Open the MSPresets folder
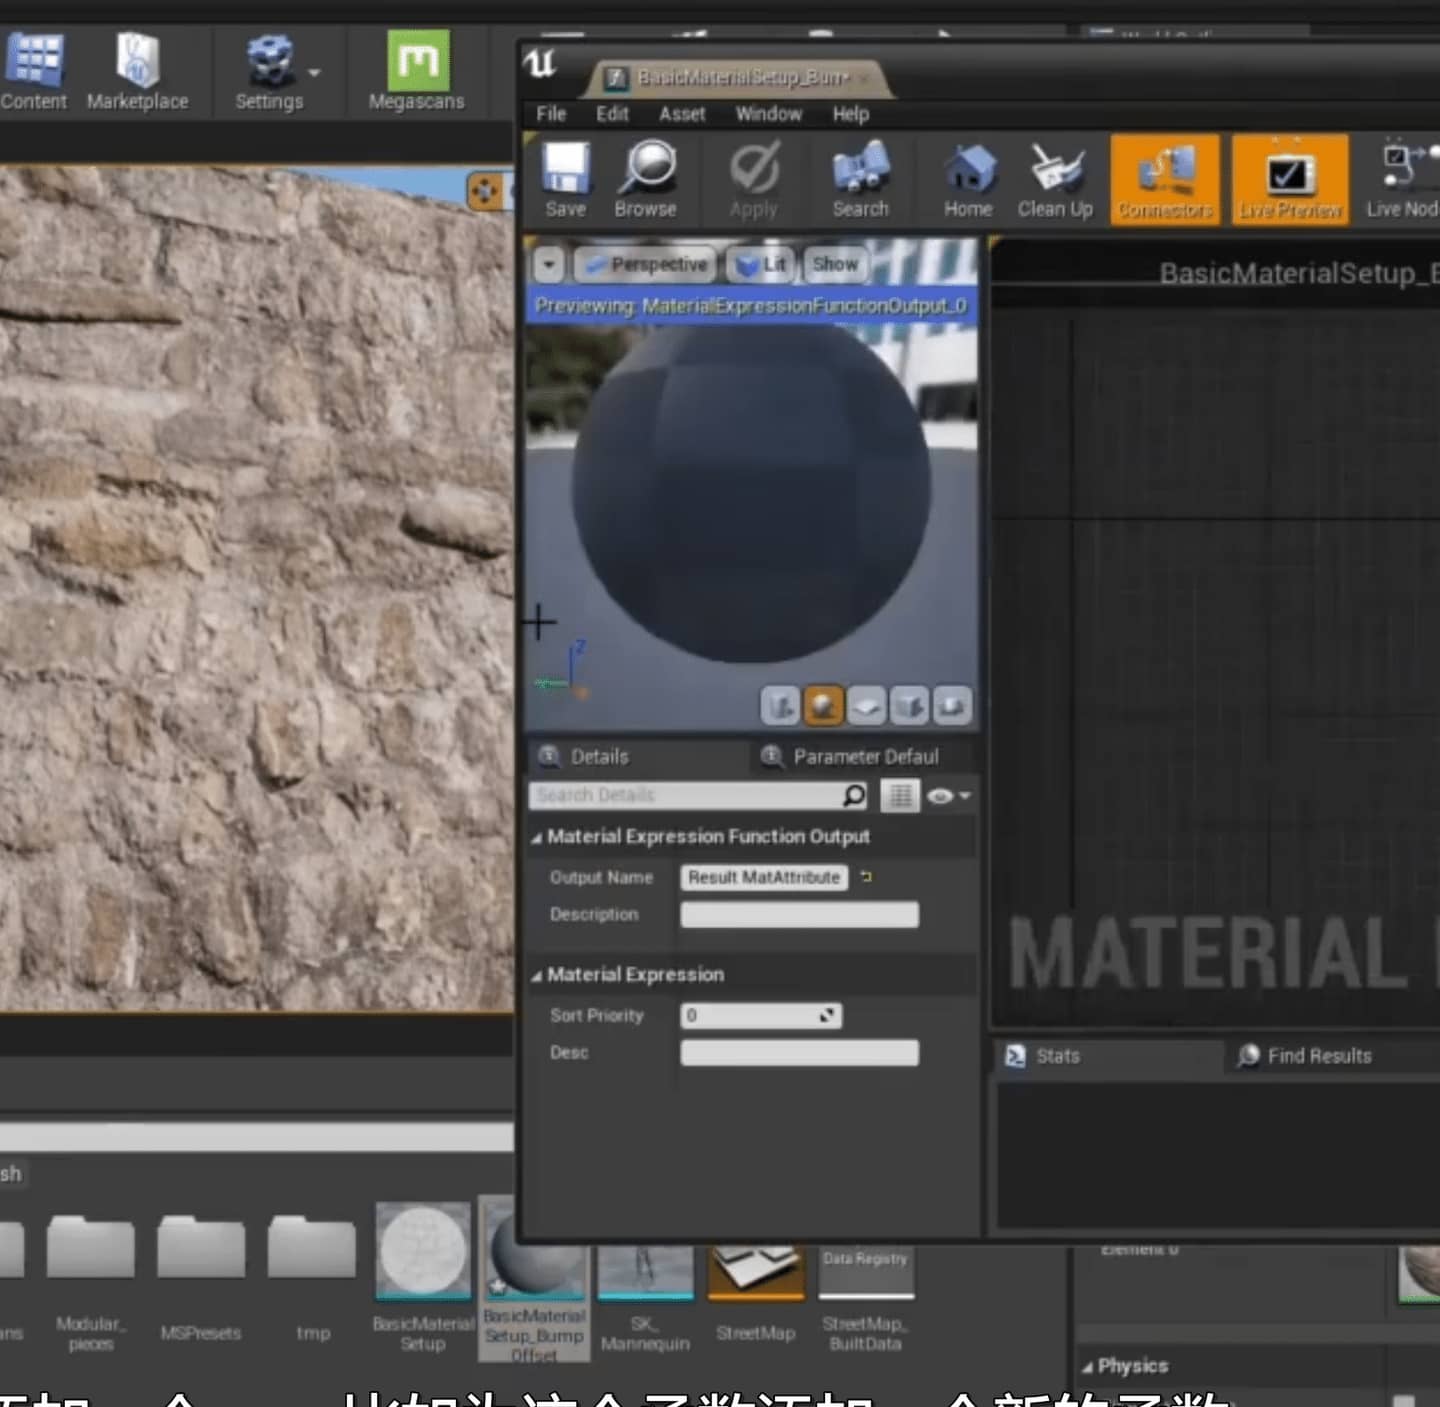This screenshot has width=1440, height=1407. tap(201, 1247)
